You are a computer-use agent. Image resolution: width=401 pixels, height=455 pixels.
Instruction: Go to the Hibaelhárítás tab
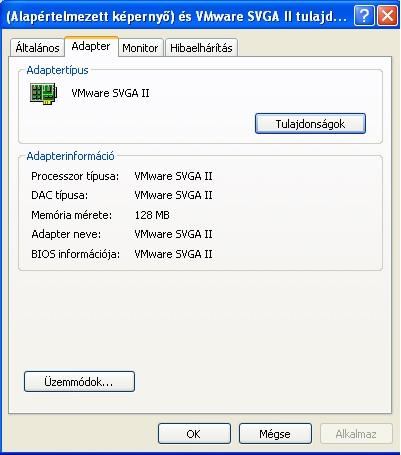pyautogui.click(x=201, y=48)
